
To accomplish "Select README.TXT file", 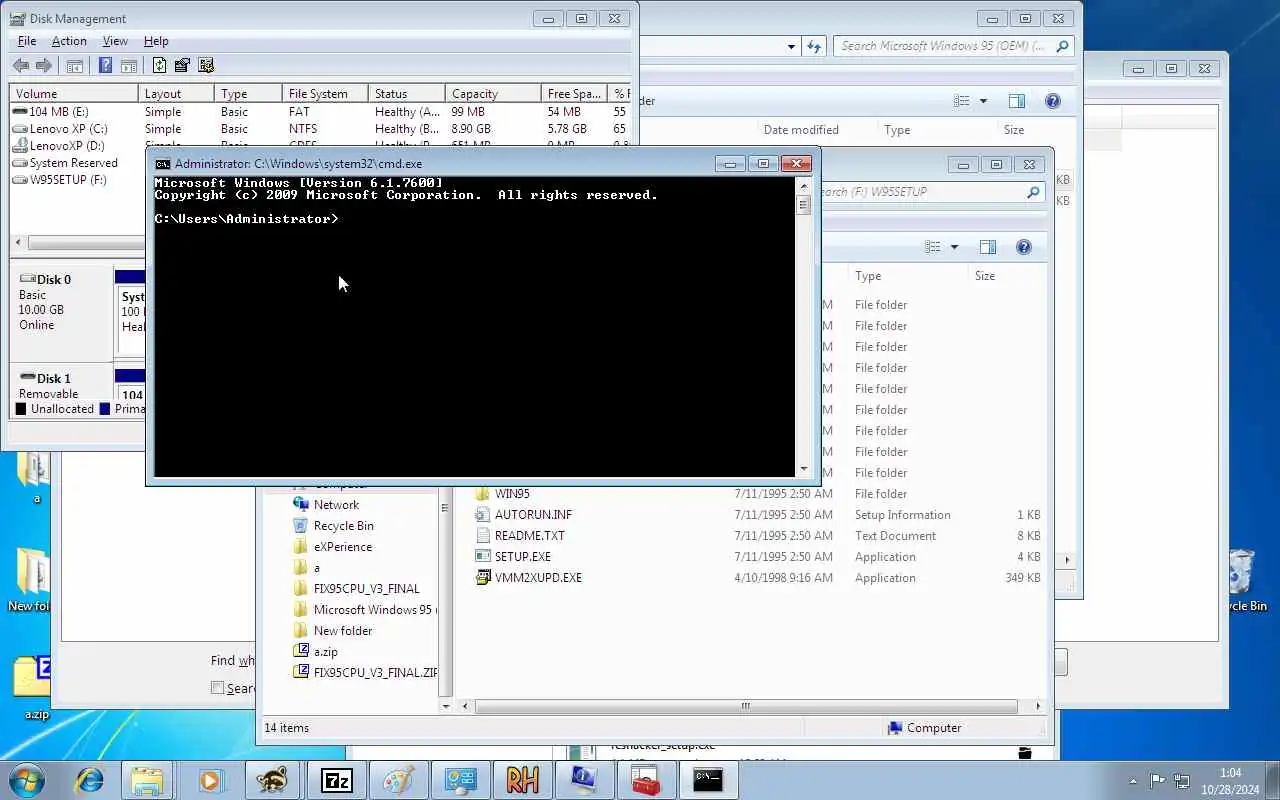I will click(x=529, y=536).
